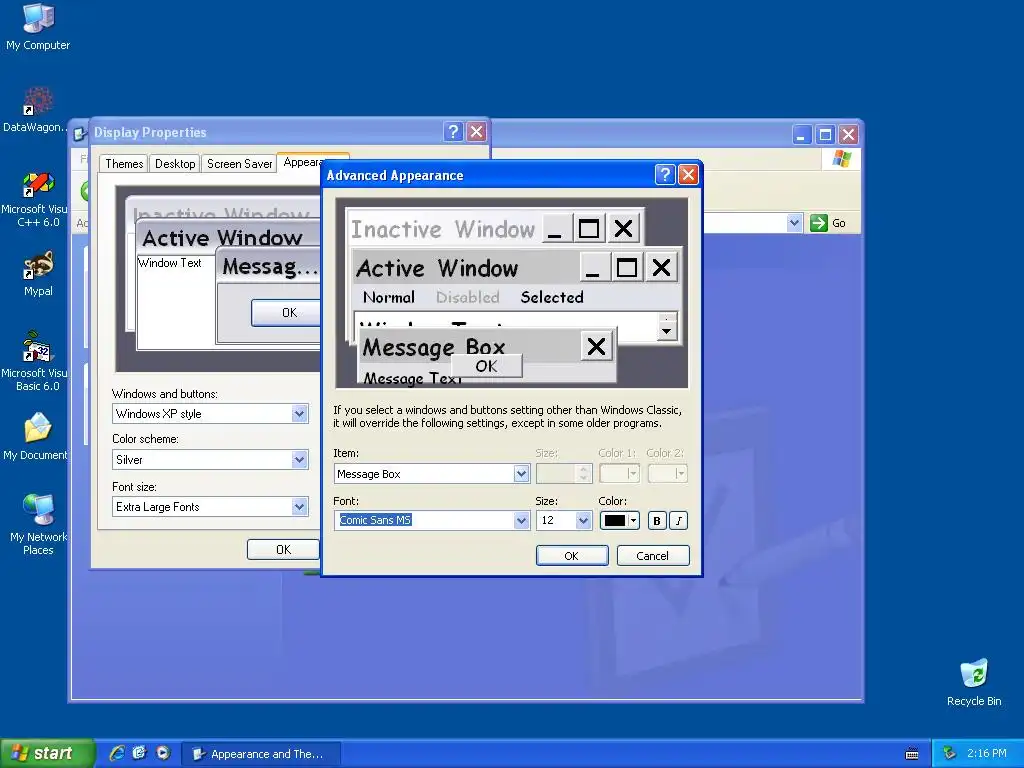Open My Computer desktop icon
1024x768 pixels.
coord(38,26)
